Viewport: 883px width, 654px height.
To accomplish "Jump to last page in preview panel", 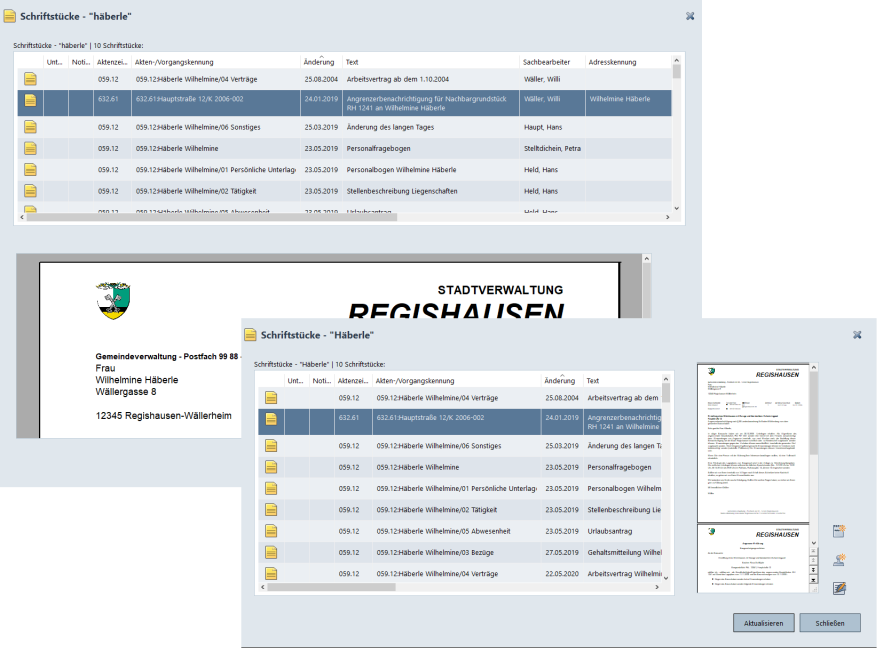I will [x=812, y=581].
